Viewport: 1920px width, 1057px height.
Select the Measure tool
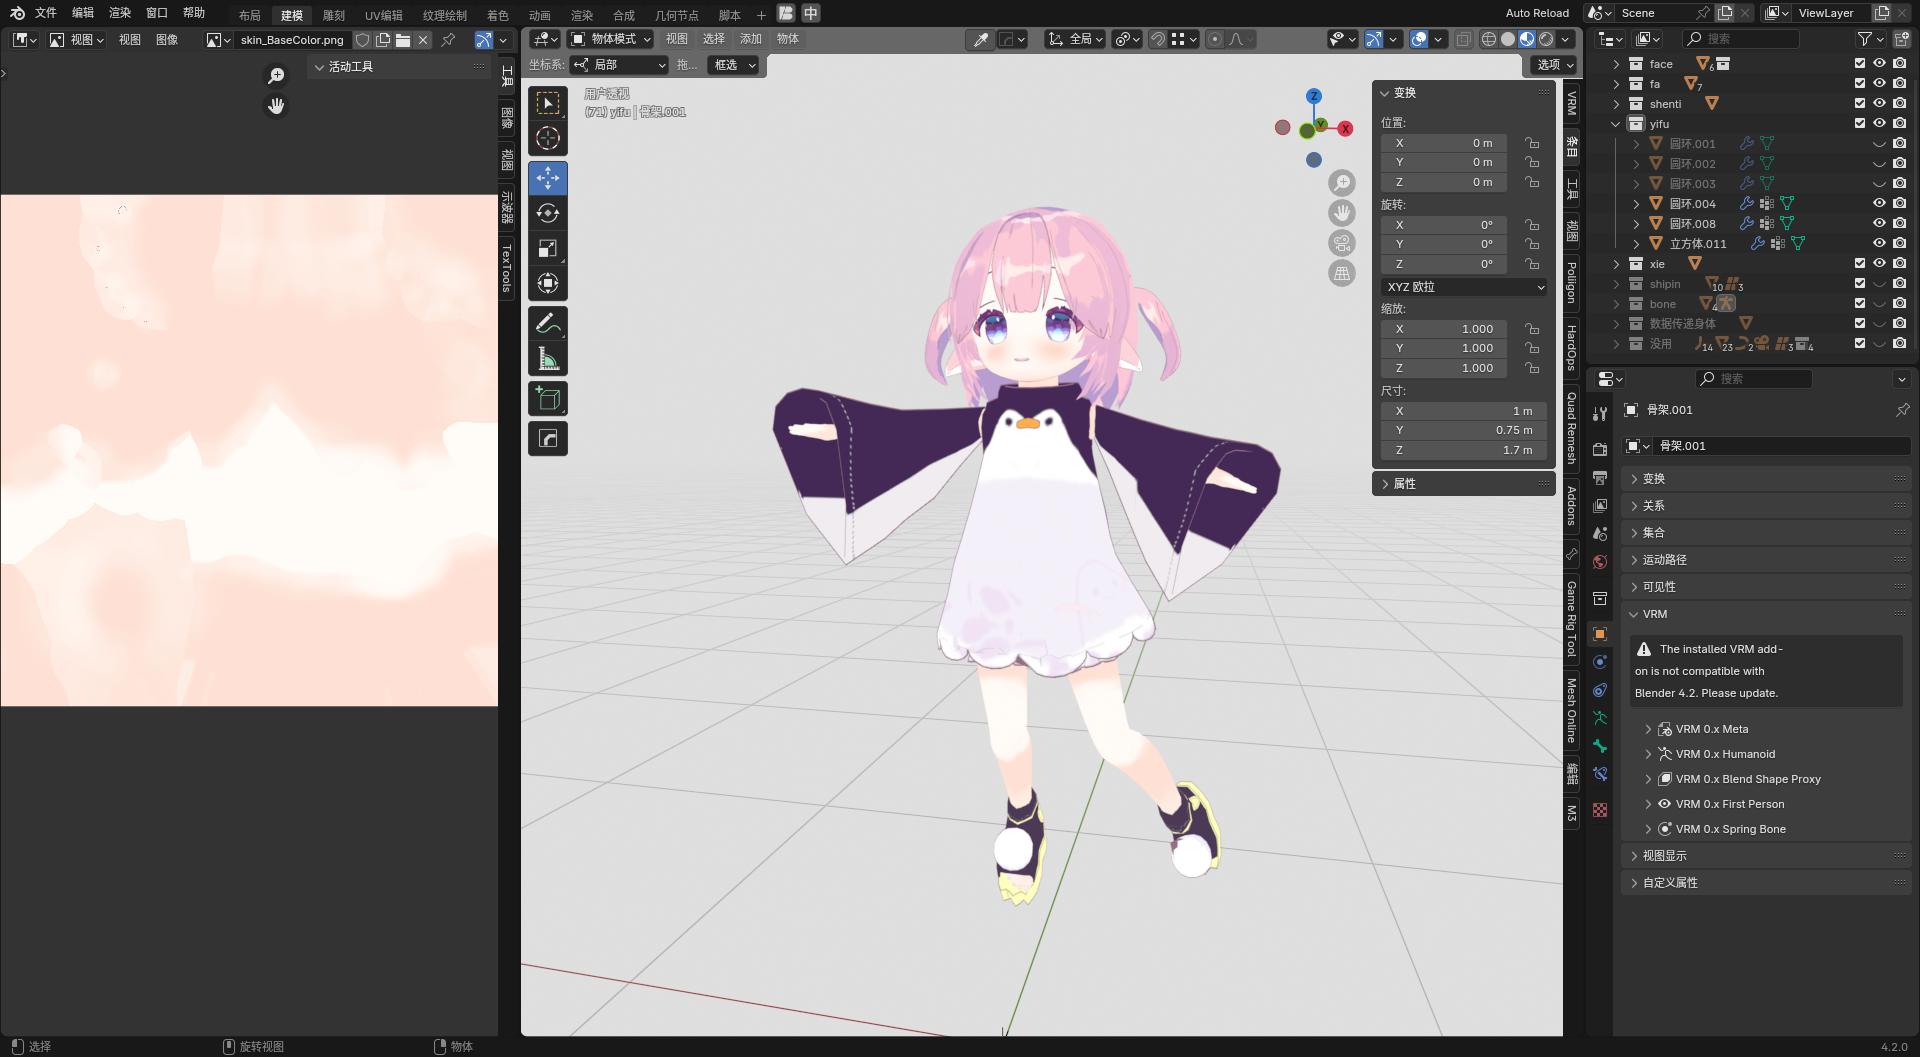pyautogui.click(x=547, y=359)
